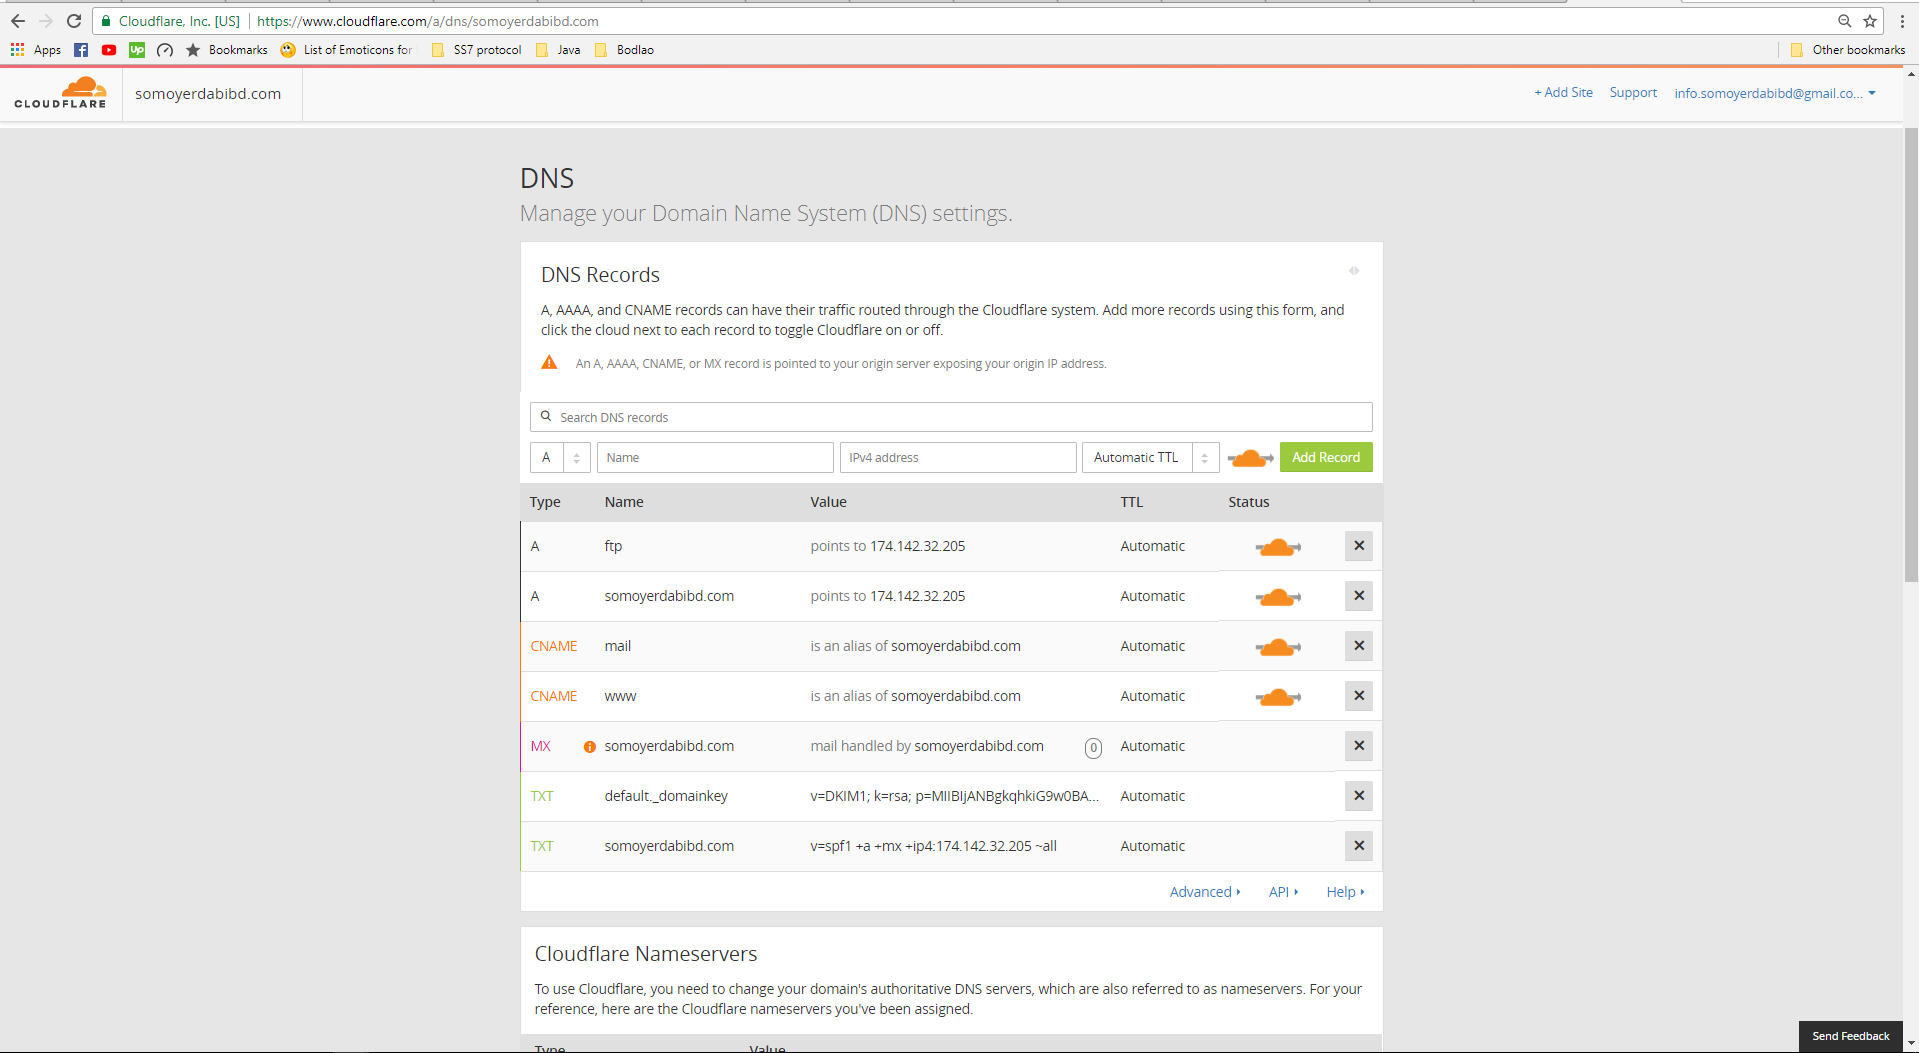The width and height of the screenshot is (1919, 1053).
Task: Click the MX priority 0 badge
Action: [1093, 747]
